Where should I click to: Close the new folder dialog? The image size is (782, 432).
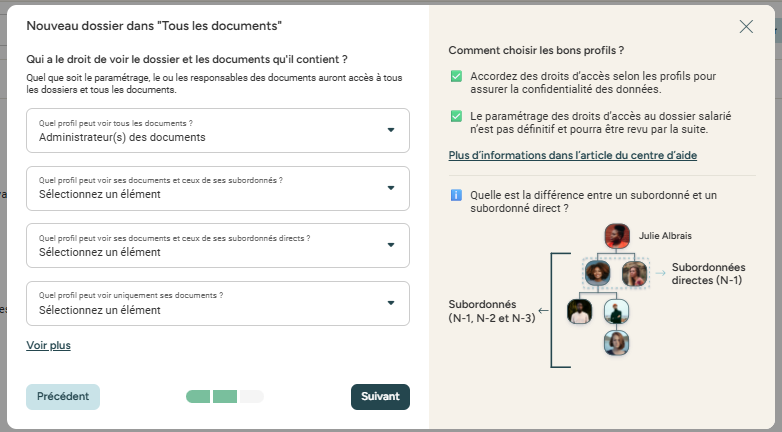746,27
